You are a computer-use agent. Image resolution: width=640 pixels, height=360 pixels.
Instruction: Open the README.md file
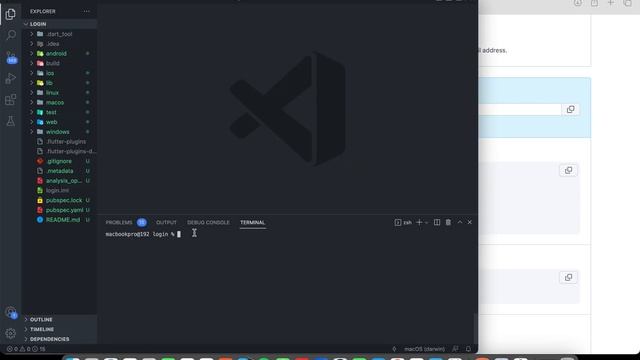point(59,220)
